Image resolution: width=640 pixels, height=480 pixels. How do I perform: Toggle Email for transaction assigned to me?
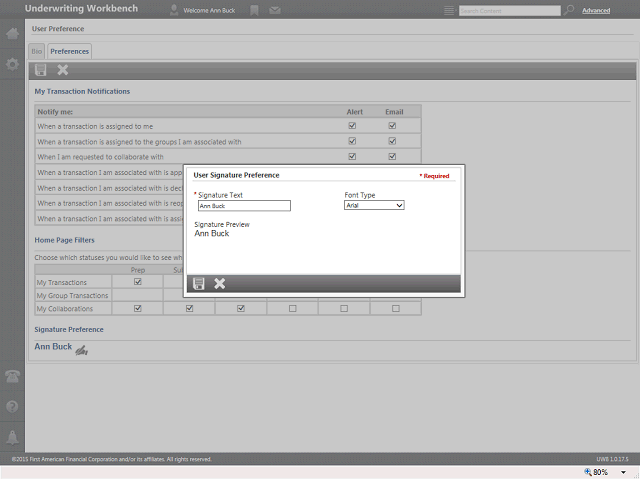[392, 126]
